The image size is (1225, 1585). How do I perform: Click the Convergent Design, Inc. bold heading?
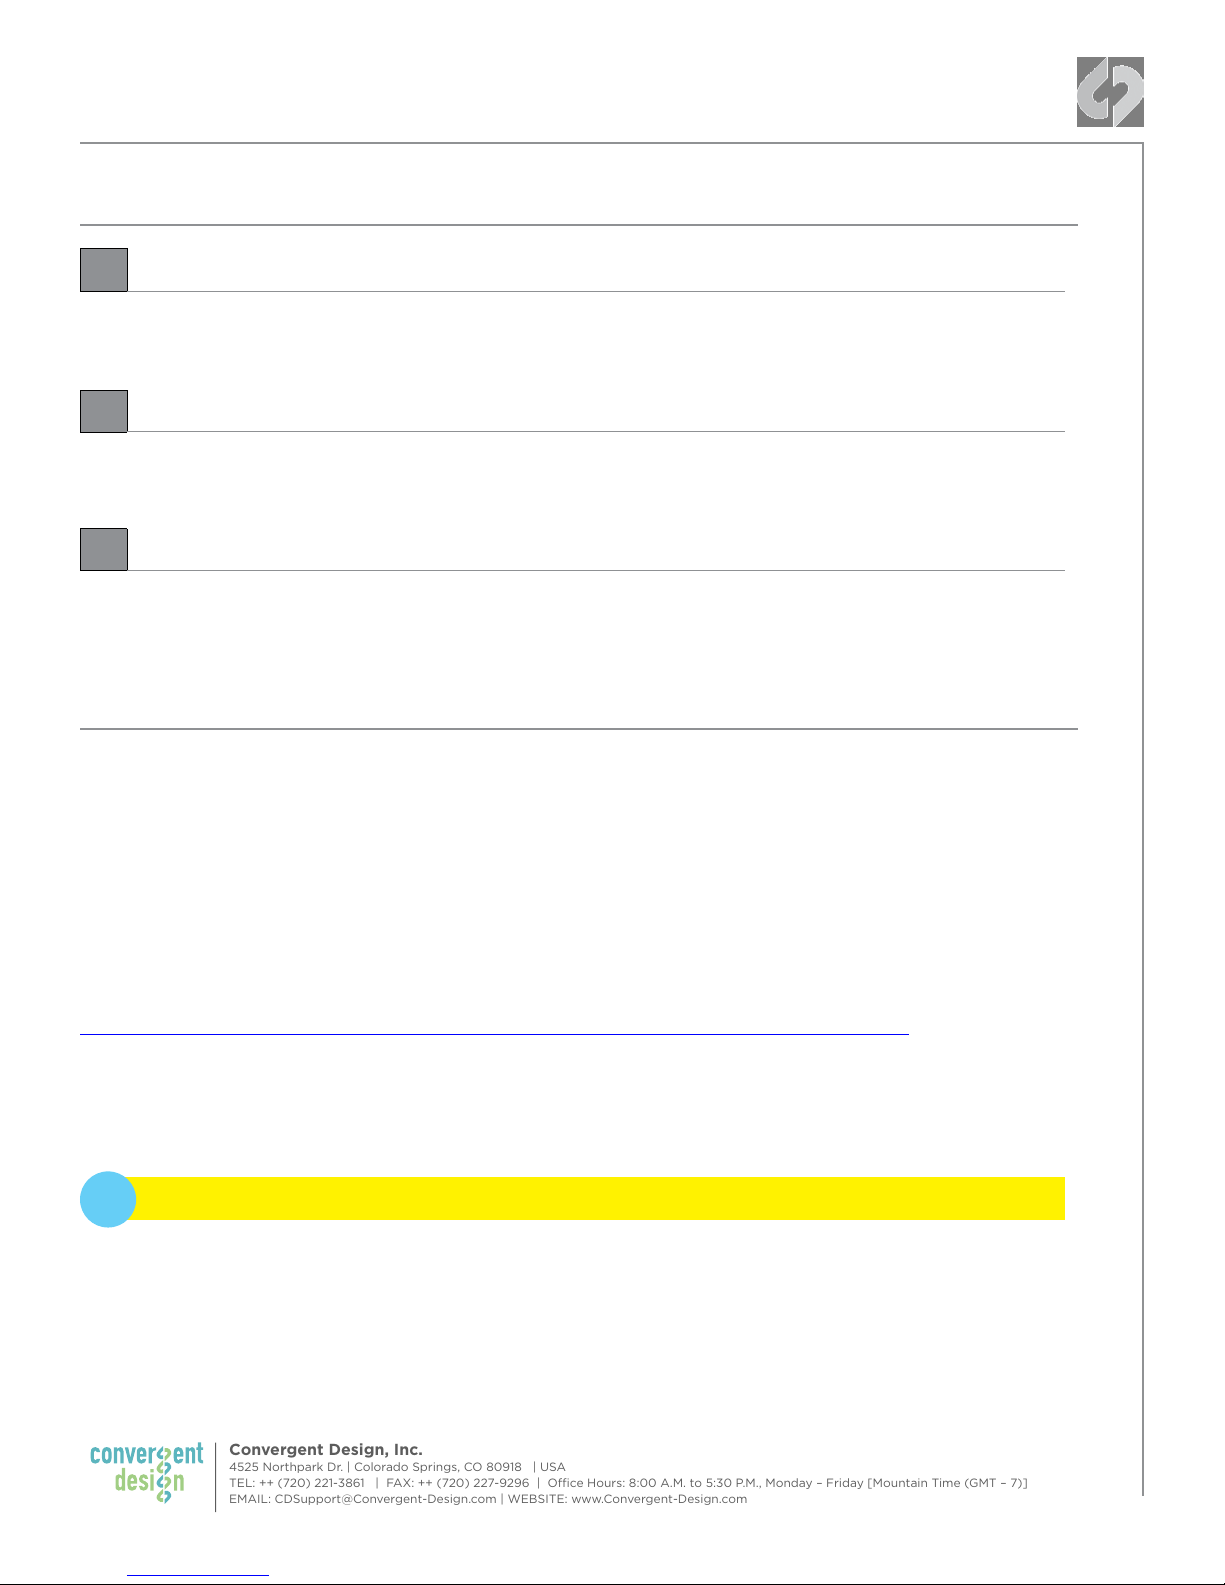tap(326, 1450)
